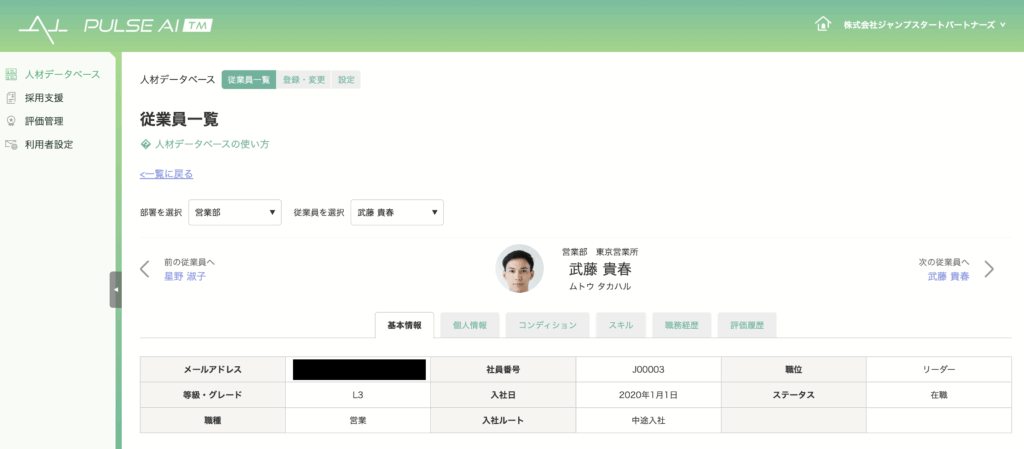Click the L3 grade value
This screenshot has width=1024, height=449.
click(358, 395)
